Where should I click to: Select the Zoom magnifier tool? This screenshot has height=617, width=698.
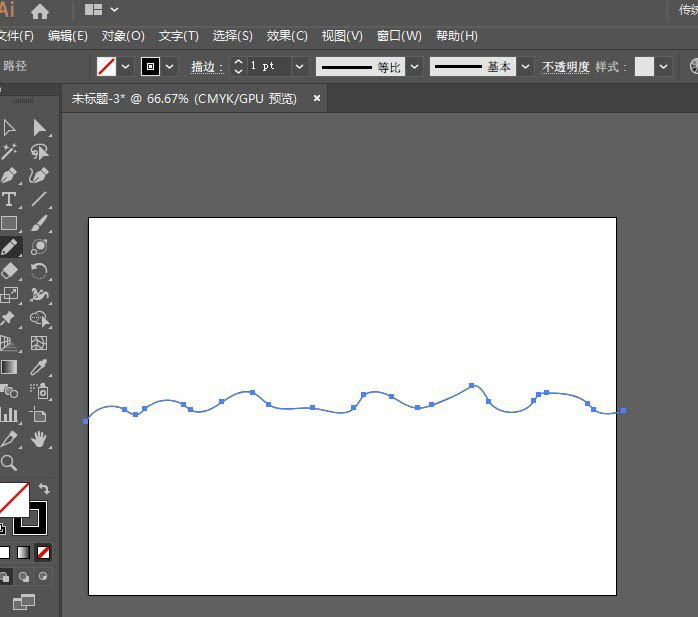point(9,463)
